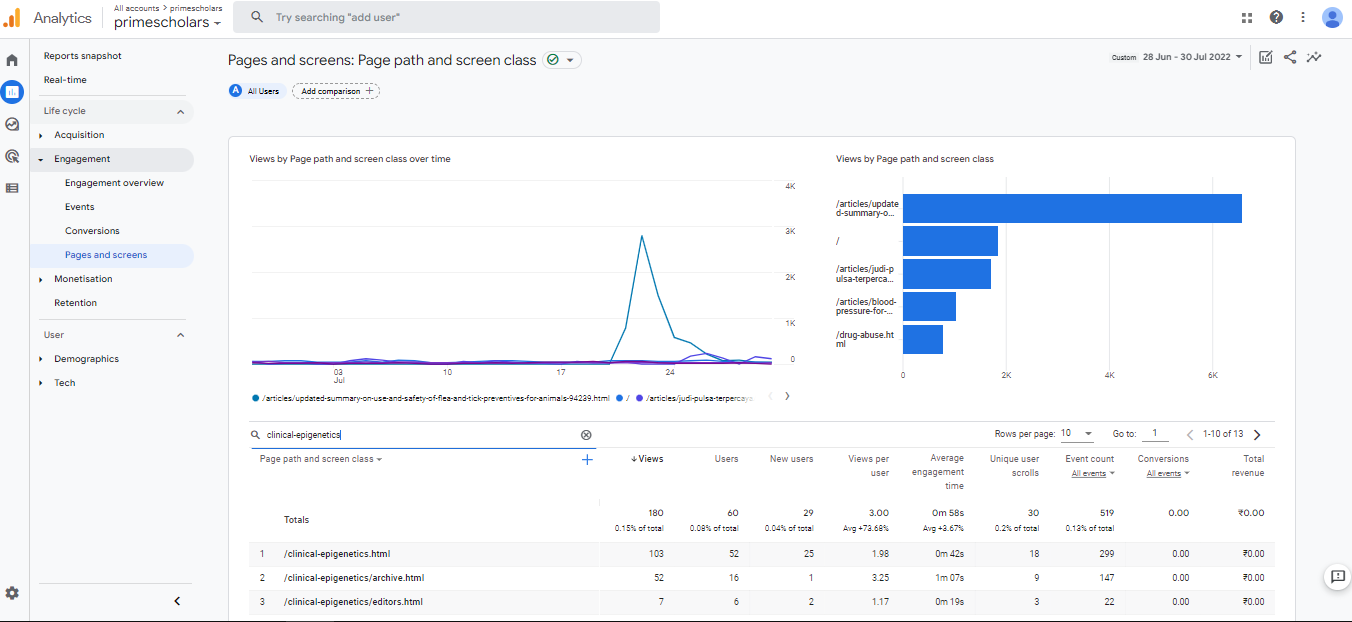Collapse the Life cycle section

click(180, 111)
